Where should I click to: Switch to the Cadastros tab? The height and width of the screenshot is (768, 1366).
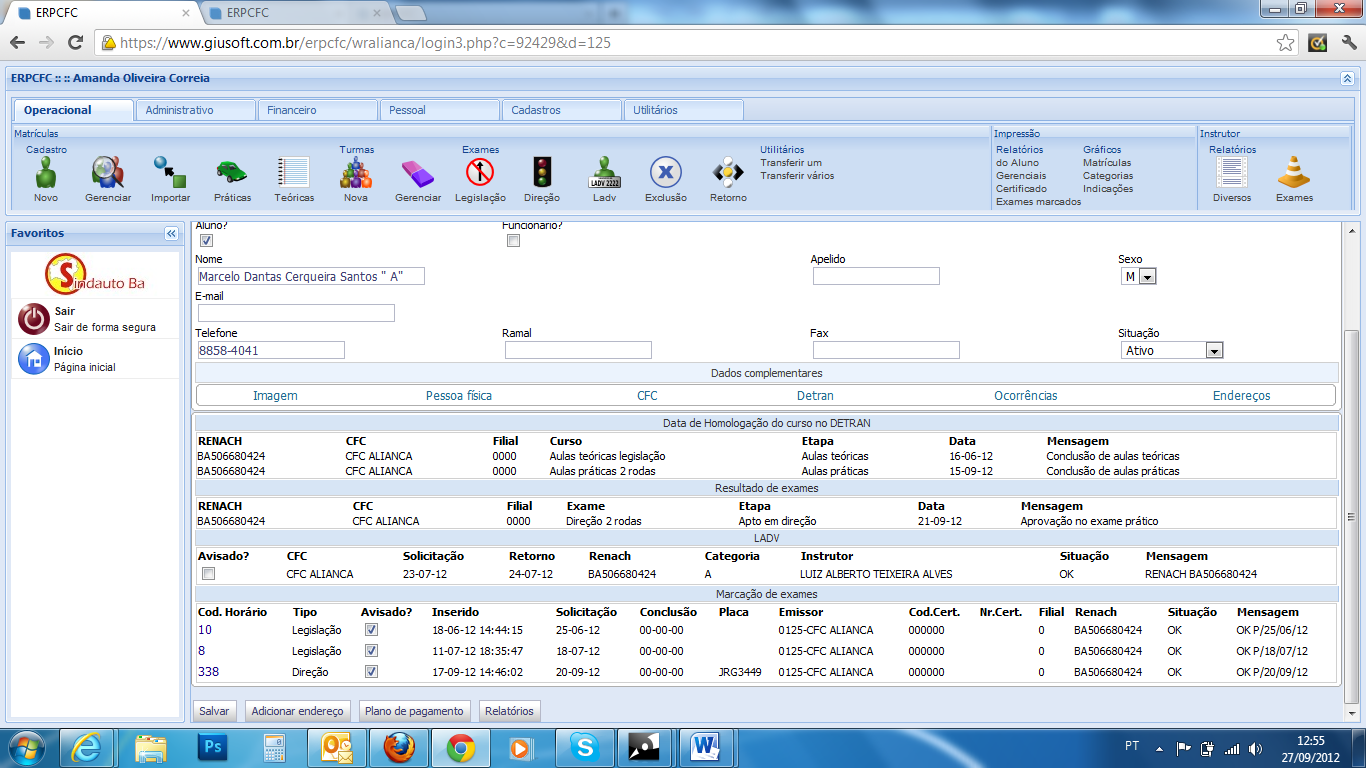tap(561, 110)
